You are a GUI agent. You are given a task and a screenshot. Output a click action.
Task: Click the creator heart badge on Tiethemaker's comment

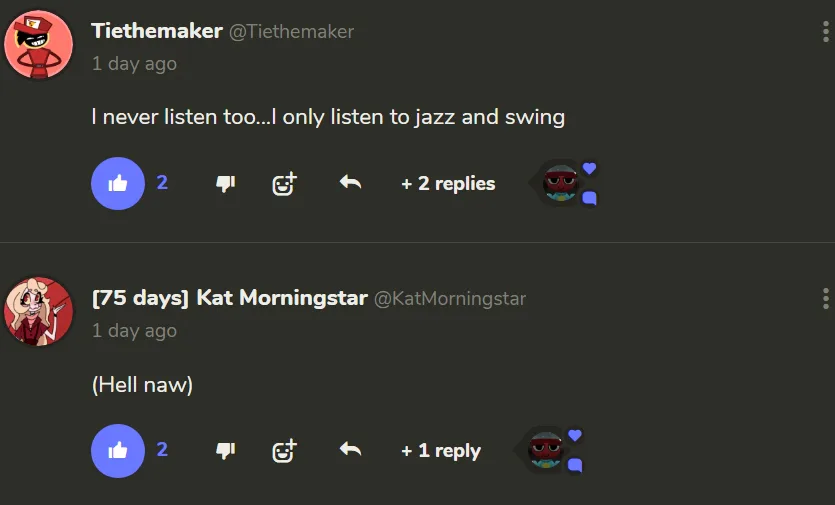(x=589, y=168)
